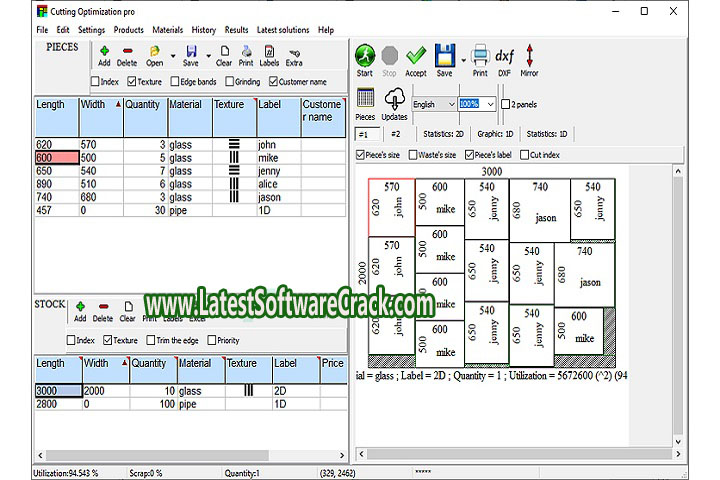Open the Labels tool for pieces
The width and height of the screenshot is (720, 480).
coord(269,56)
